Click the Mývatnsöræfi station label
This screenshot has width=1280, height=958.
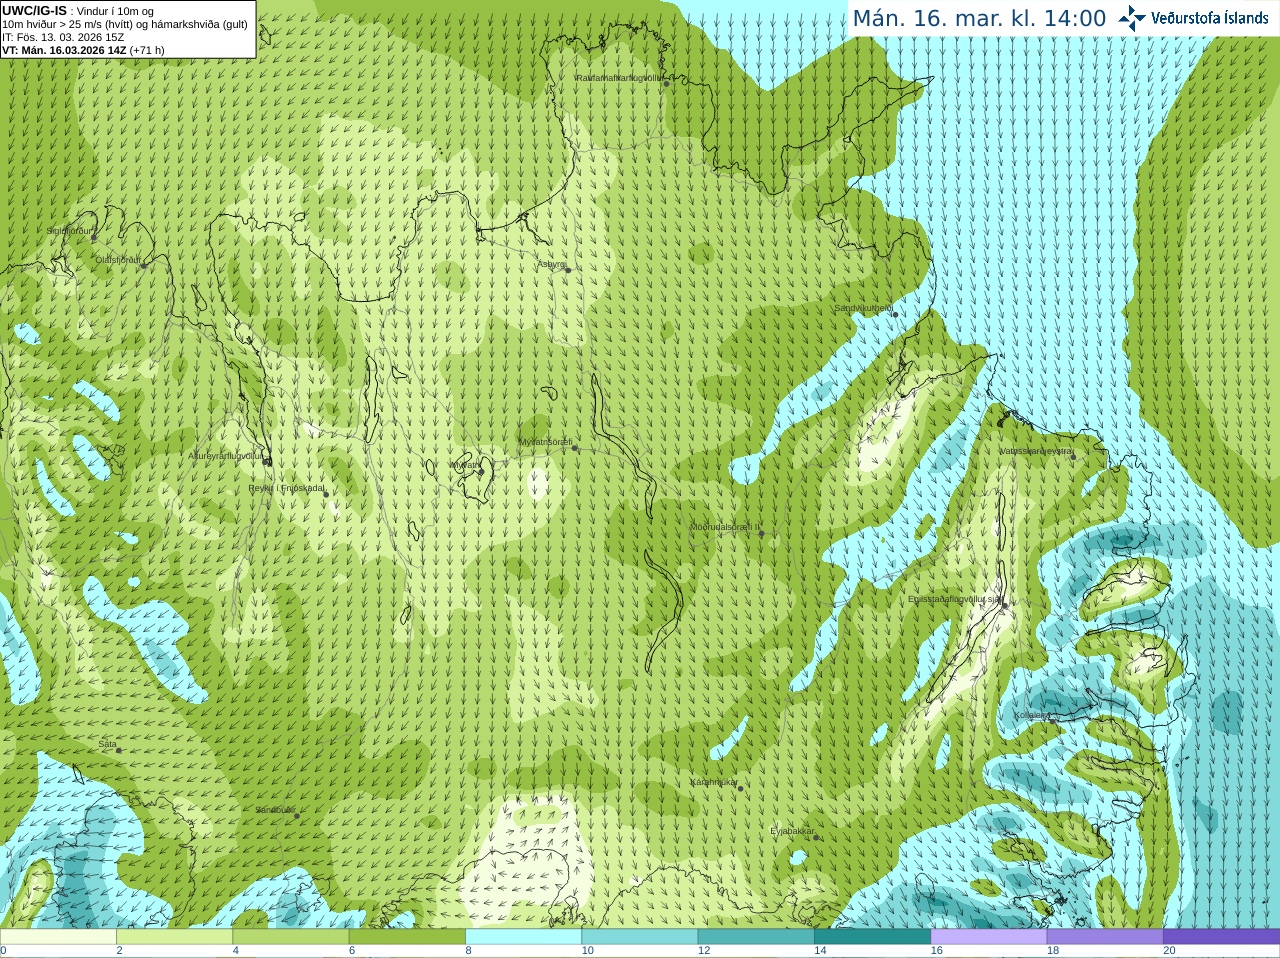[545, 442]
